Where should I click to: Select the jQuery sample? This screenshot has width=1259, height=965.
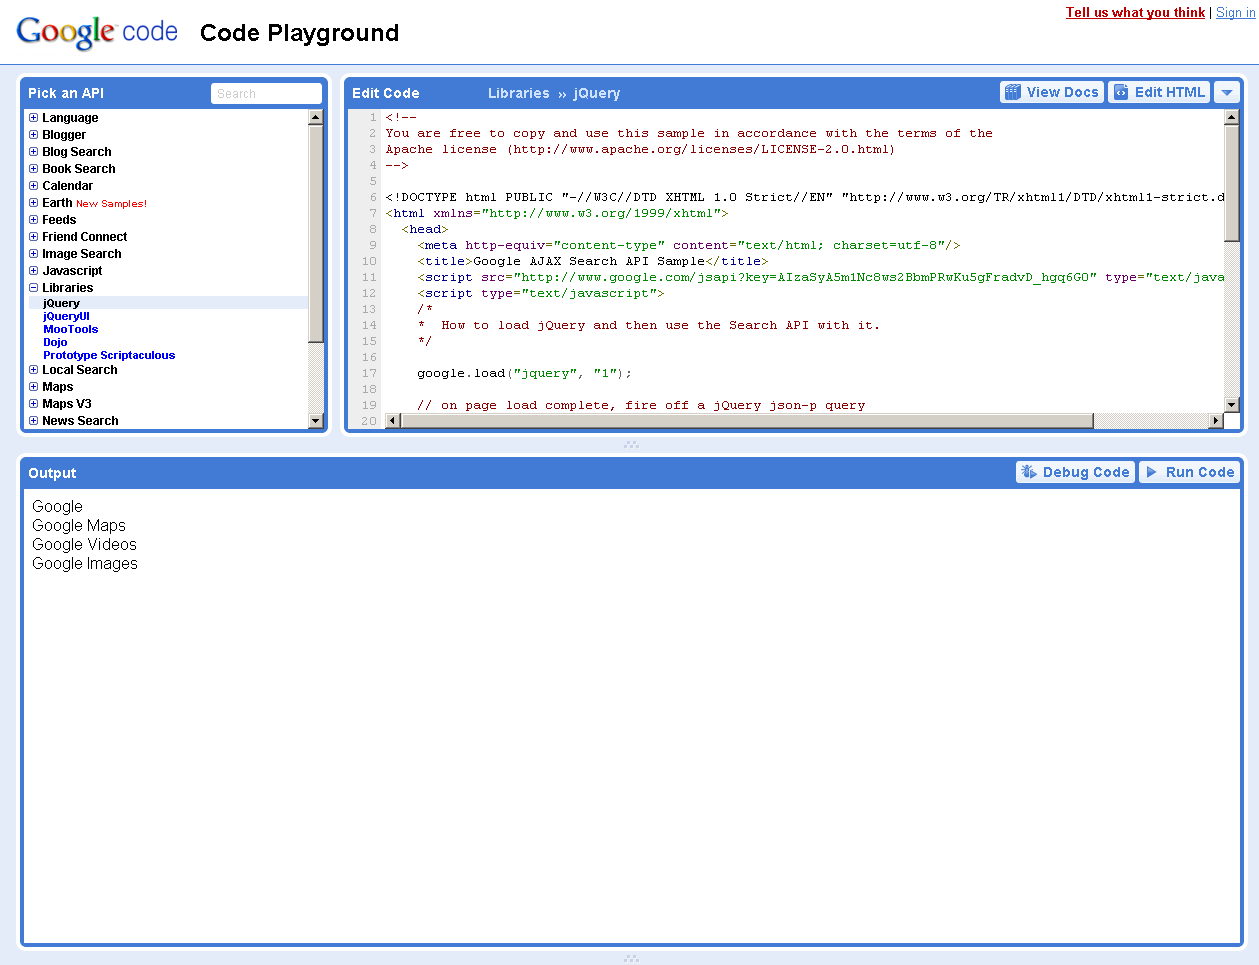tap(61, 303)
